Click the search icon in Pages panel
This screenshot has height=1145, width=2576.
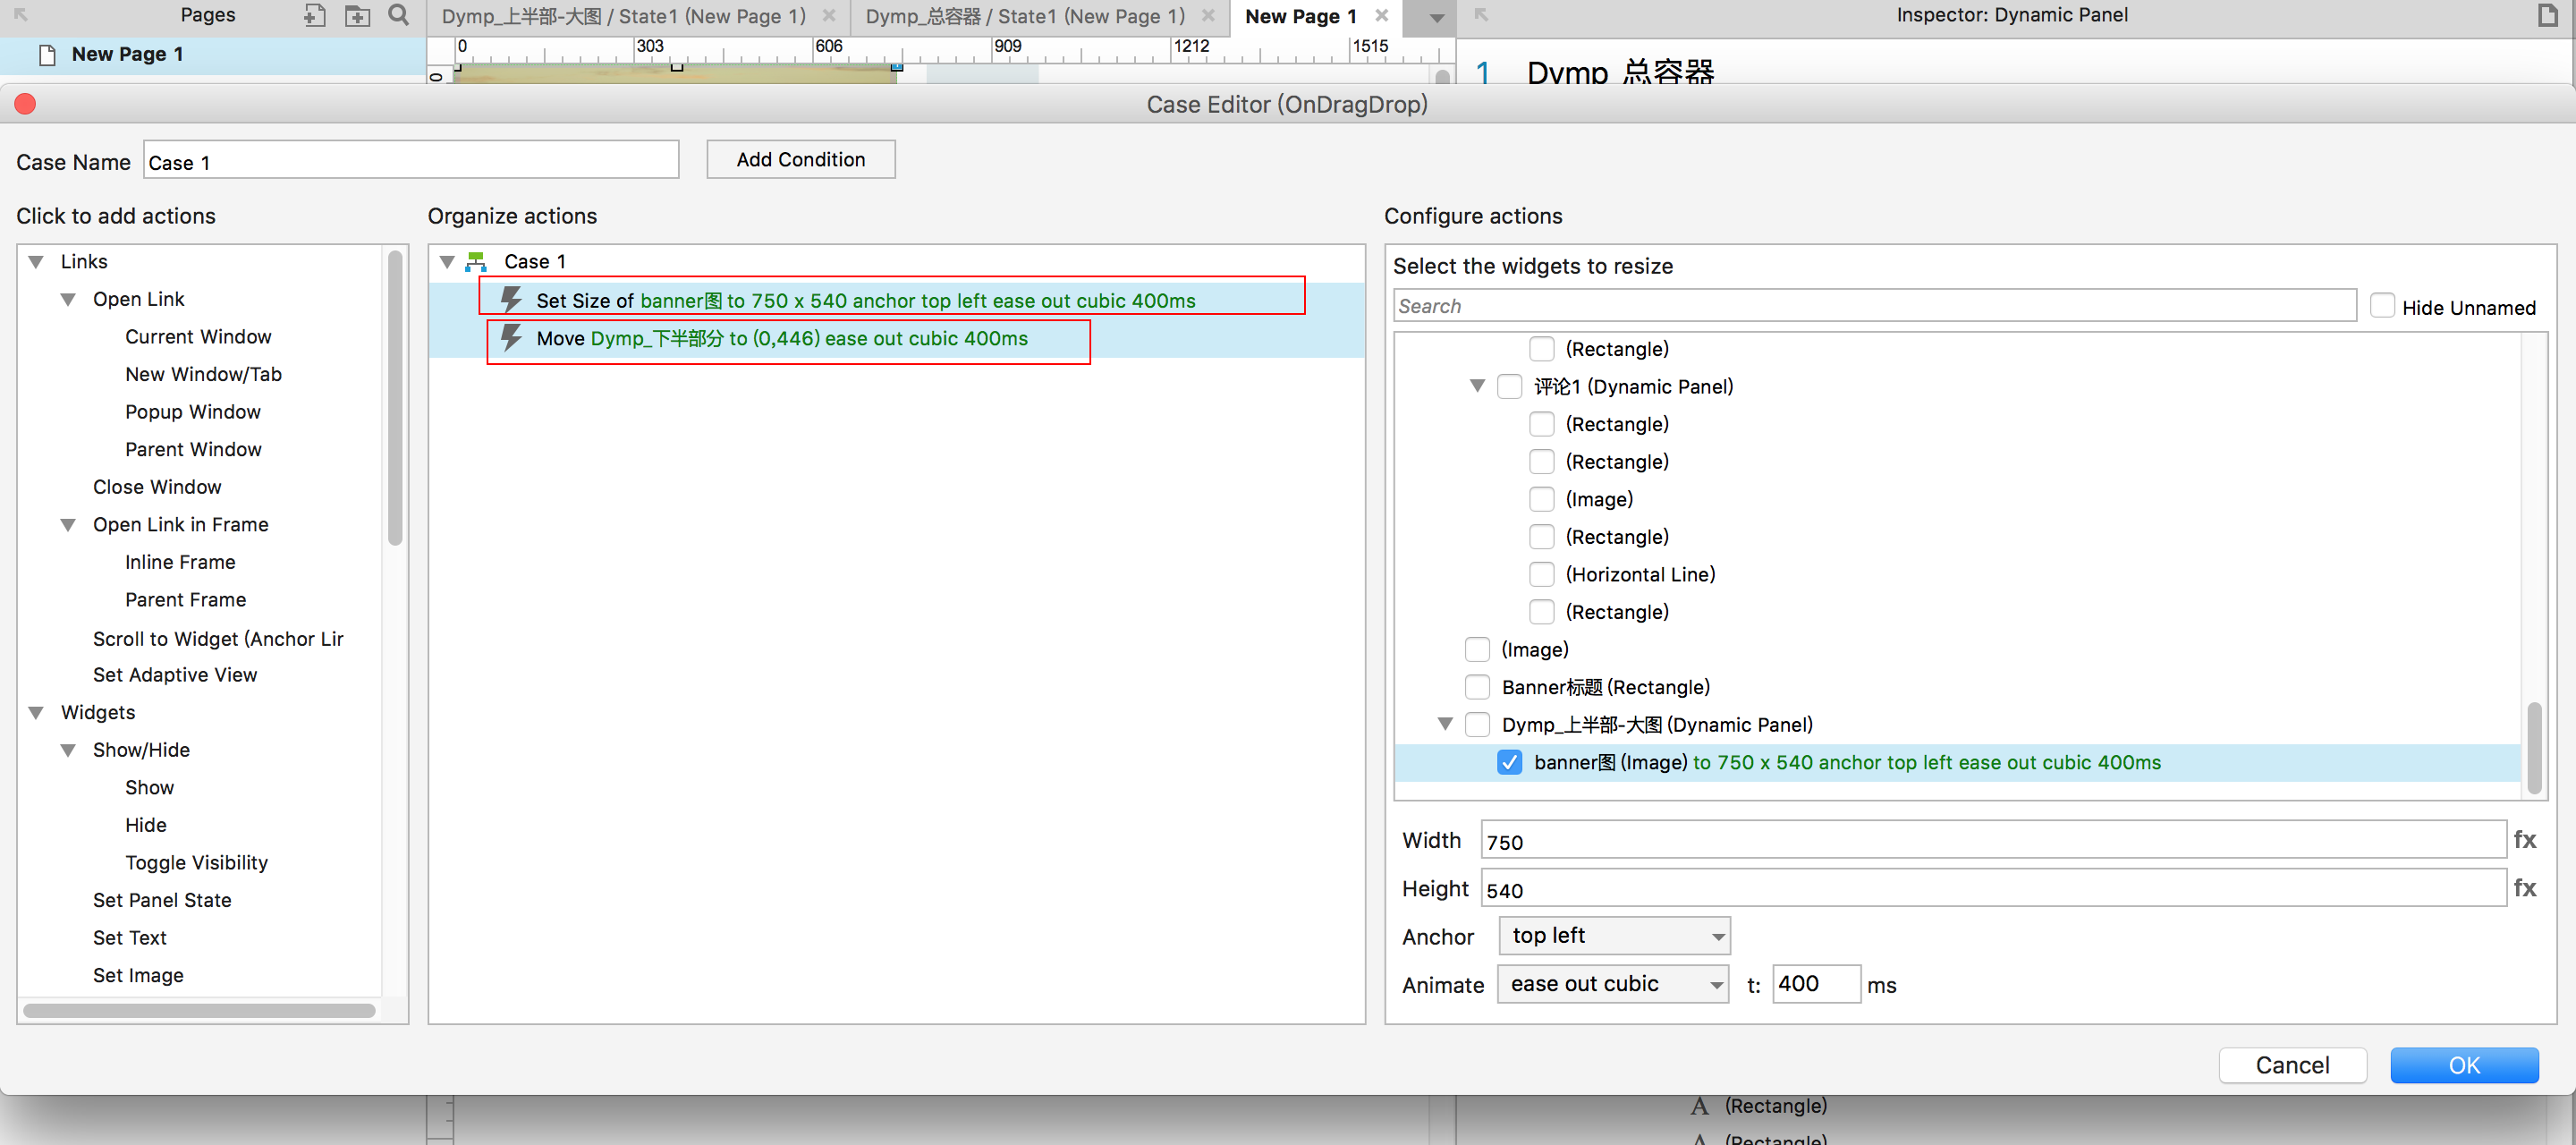[398, 15]
